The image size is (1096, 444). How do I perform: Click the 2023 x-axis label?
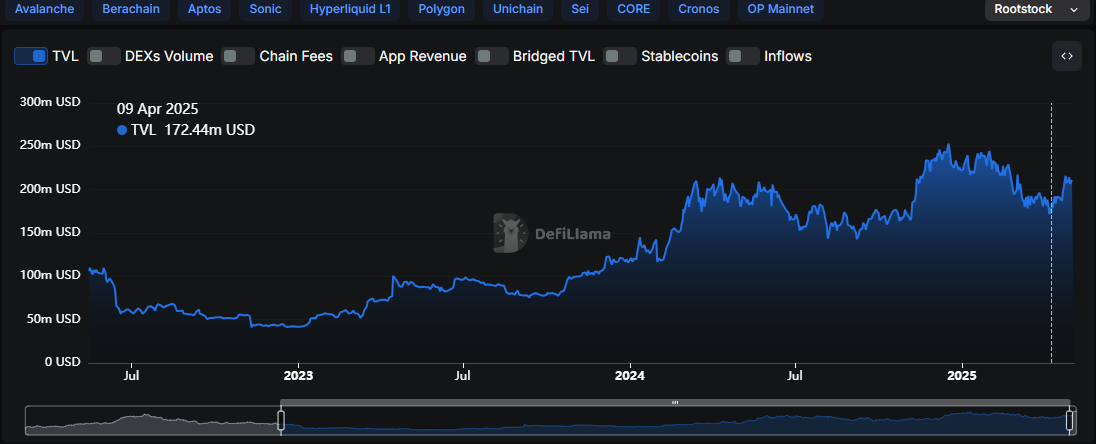(x=298, y=375)
